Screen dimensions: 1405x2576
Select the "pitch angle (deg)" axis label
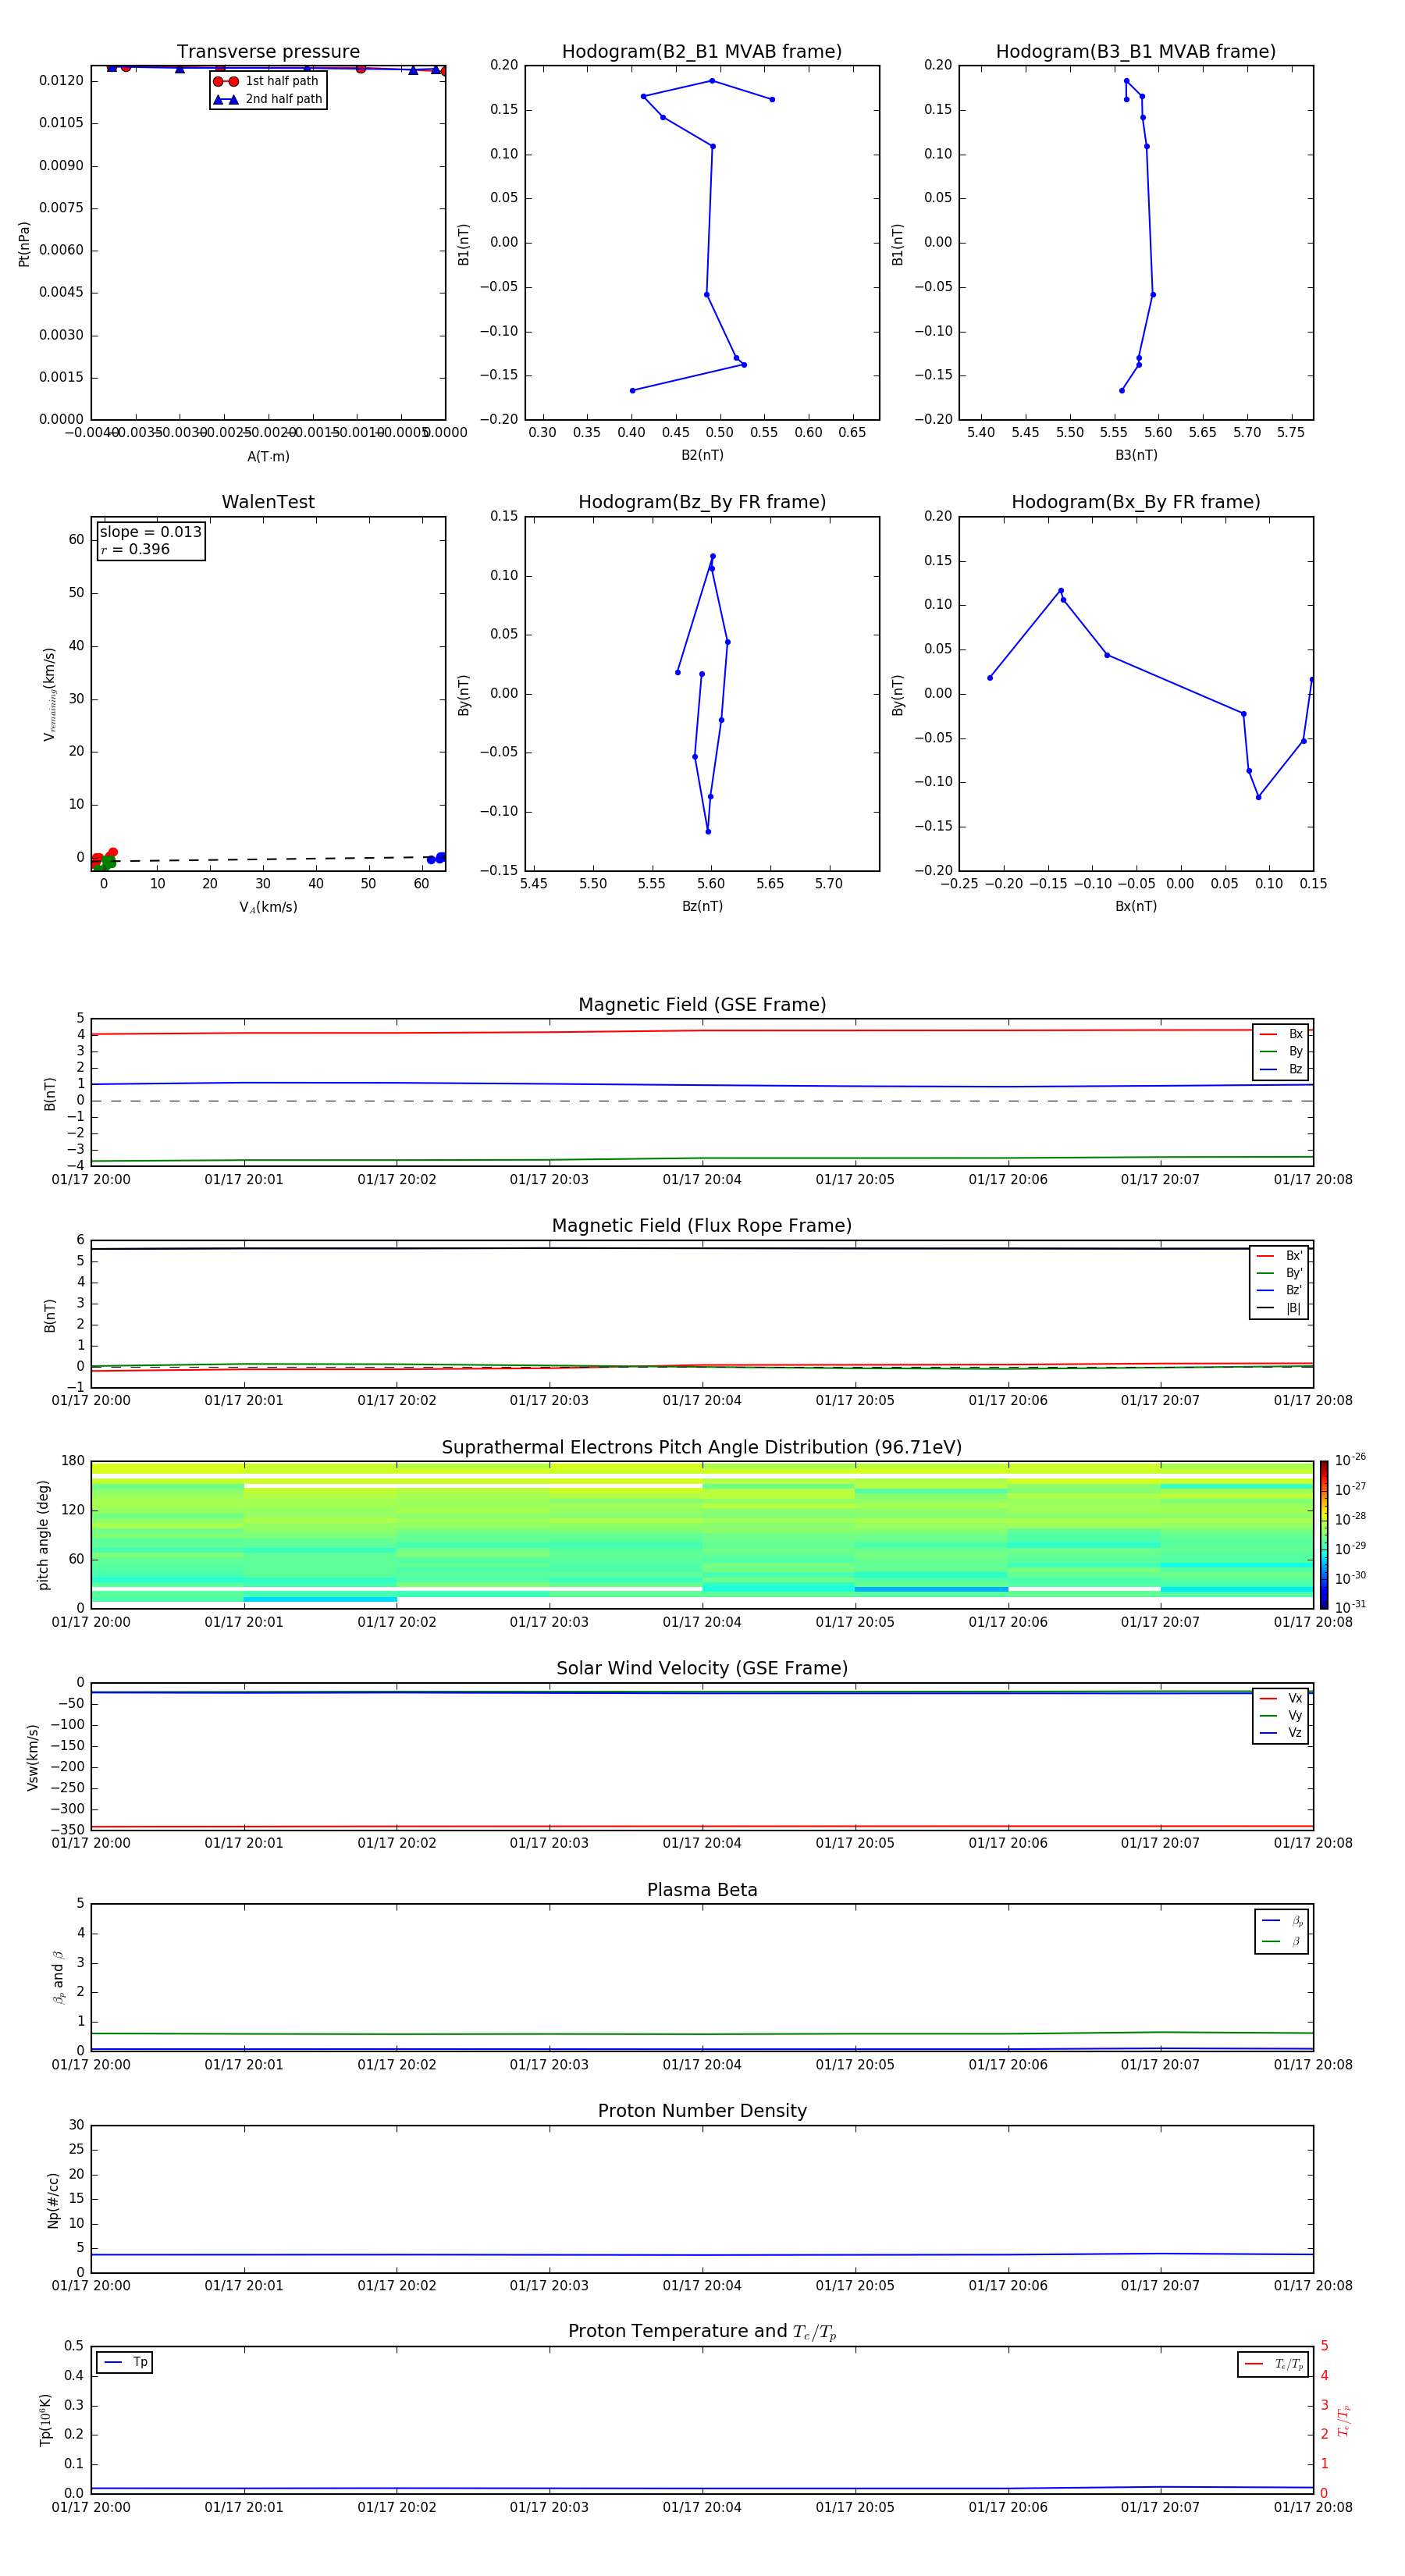pos(43,1535)
